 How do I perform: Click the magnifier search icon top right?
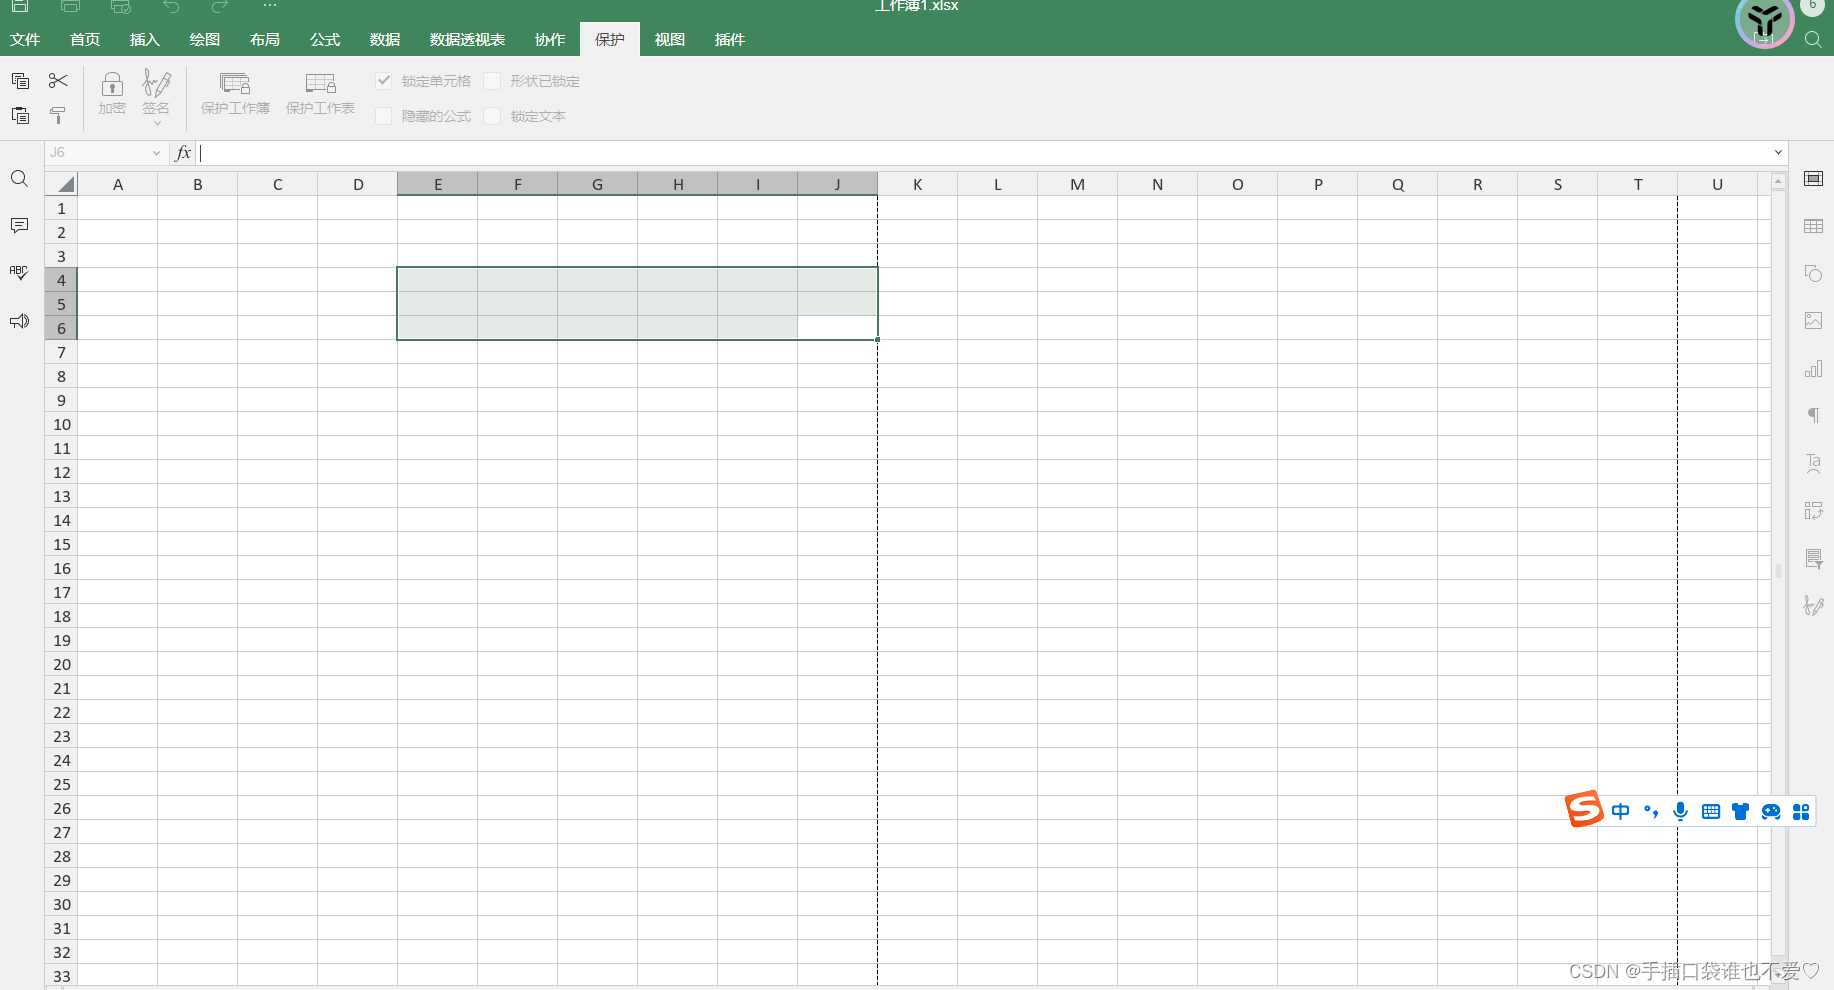click(1813, 40)
